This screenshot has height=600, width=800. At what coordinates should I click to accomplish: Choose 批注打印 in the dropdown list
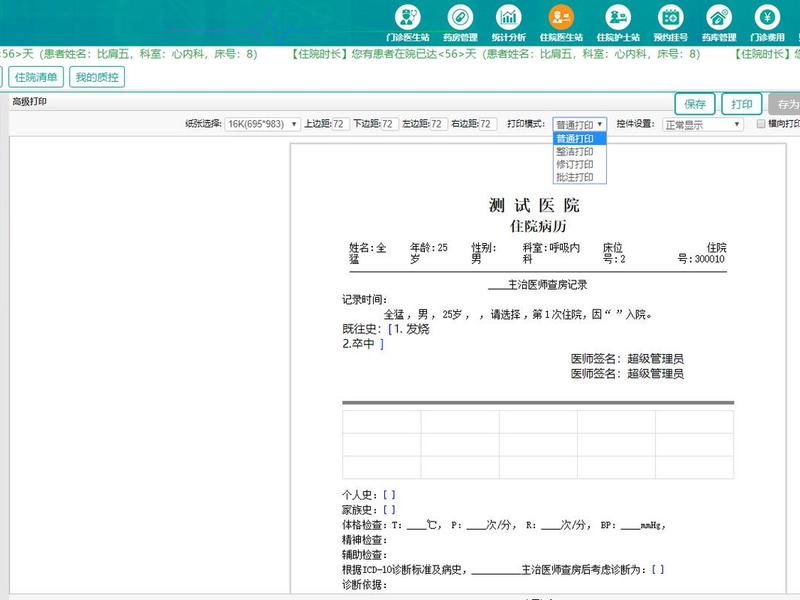pyautogui.click(x=580, y=177)
